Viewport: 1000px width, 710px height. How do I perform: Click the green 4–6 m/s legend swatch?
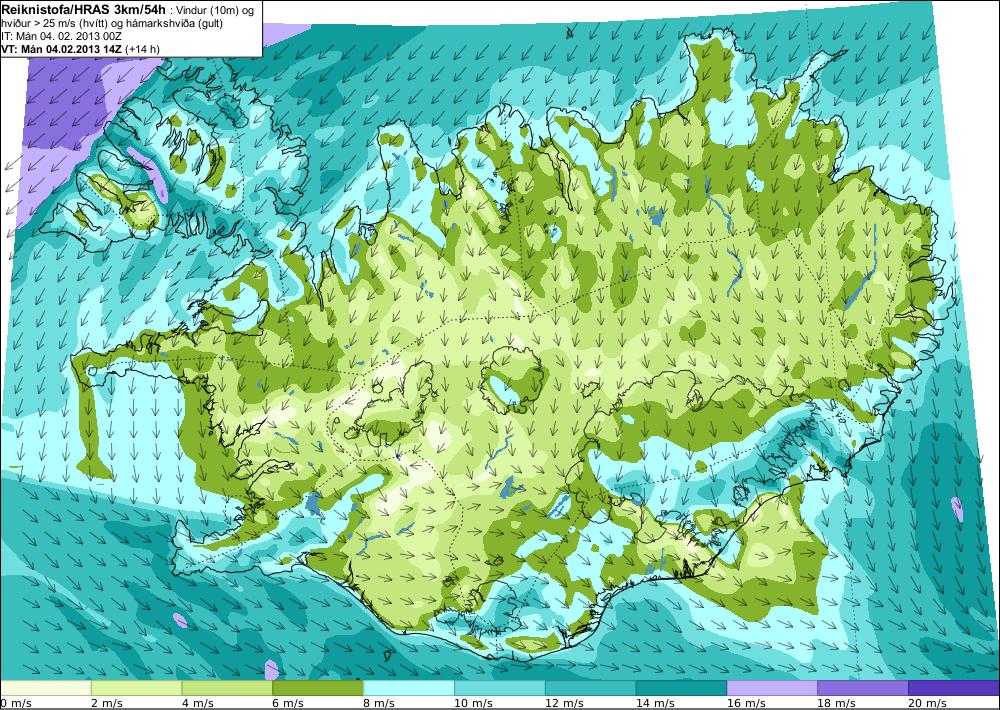pos(227,688)
